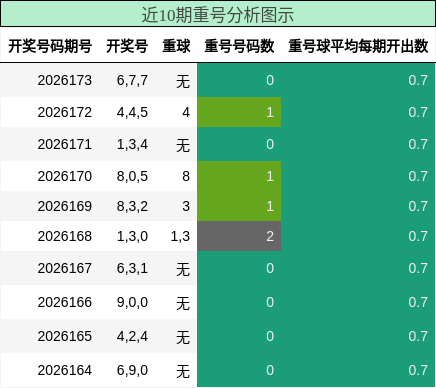Click the title 近10期重号分析图示
Image resolution: width=436 pixels, height=388 pixels.
[218, 15]
